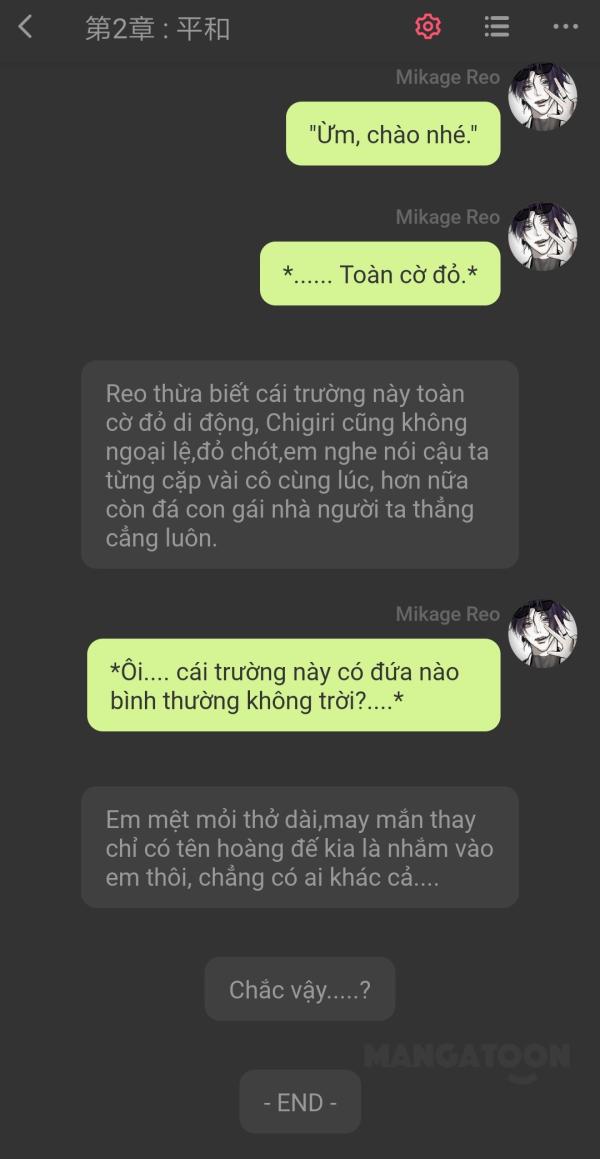Select the "*...... Toàn cờ đỏ.*" bubble

click(x=380, y=273)
